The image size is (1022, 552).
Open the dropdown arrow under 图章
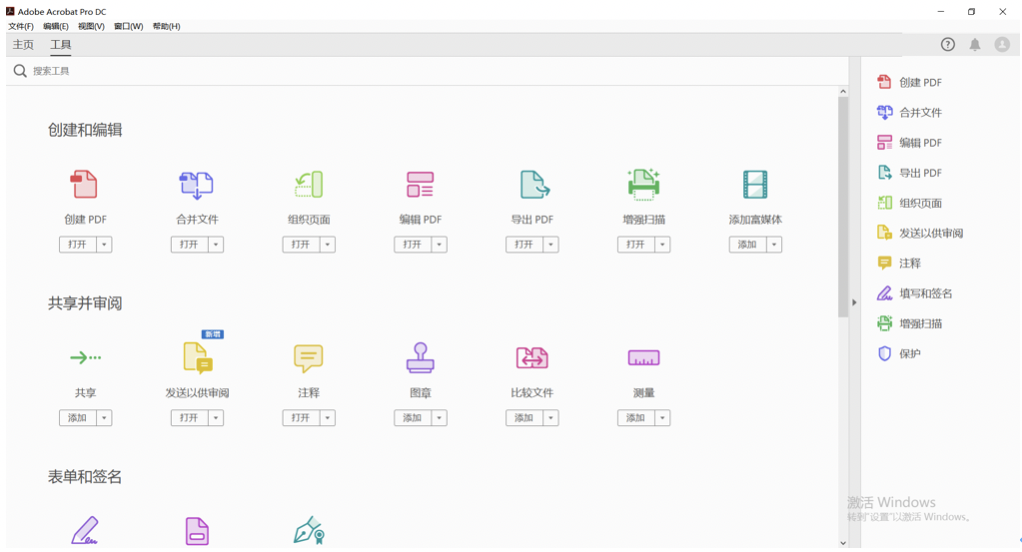[439, 418]
